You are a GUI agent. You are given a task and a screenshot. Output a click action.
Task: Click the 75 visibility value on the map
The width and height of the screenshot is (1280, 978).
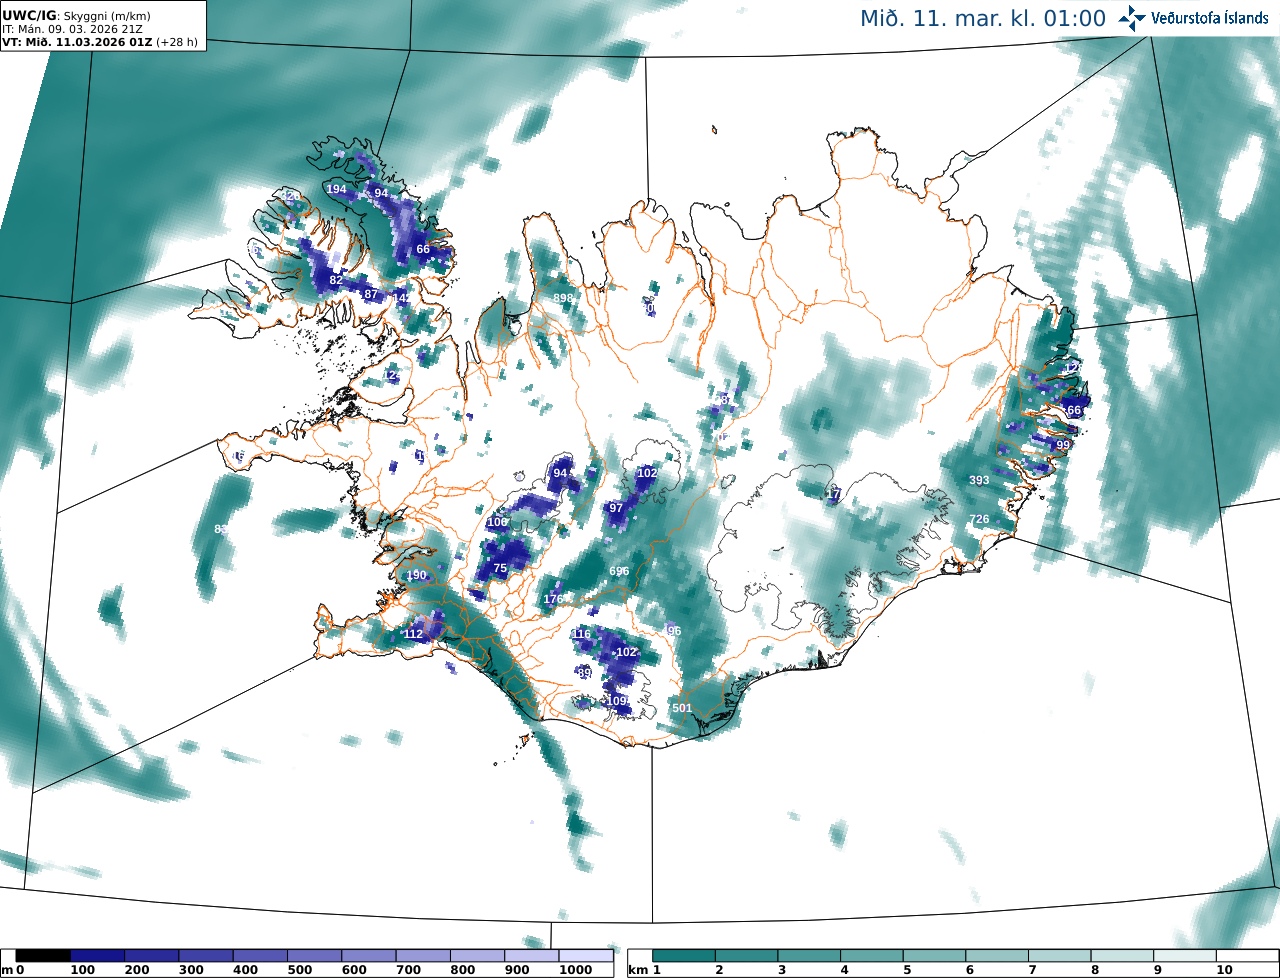(500, 568)
